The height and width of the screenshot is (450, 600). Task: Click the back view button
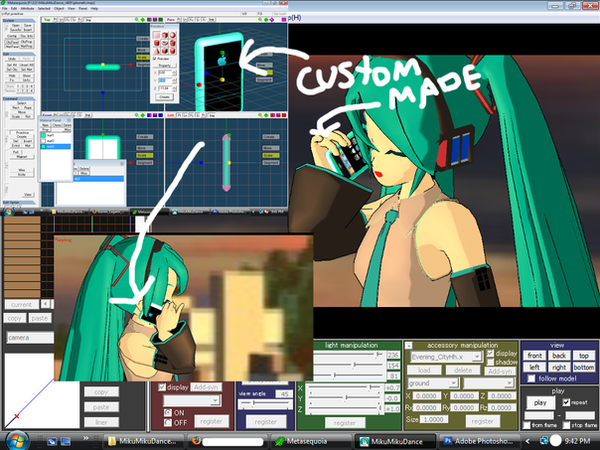tap(559, 355)
